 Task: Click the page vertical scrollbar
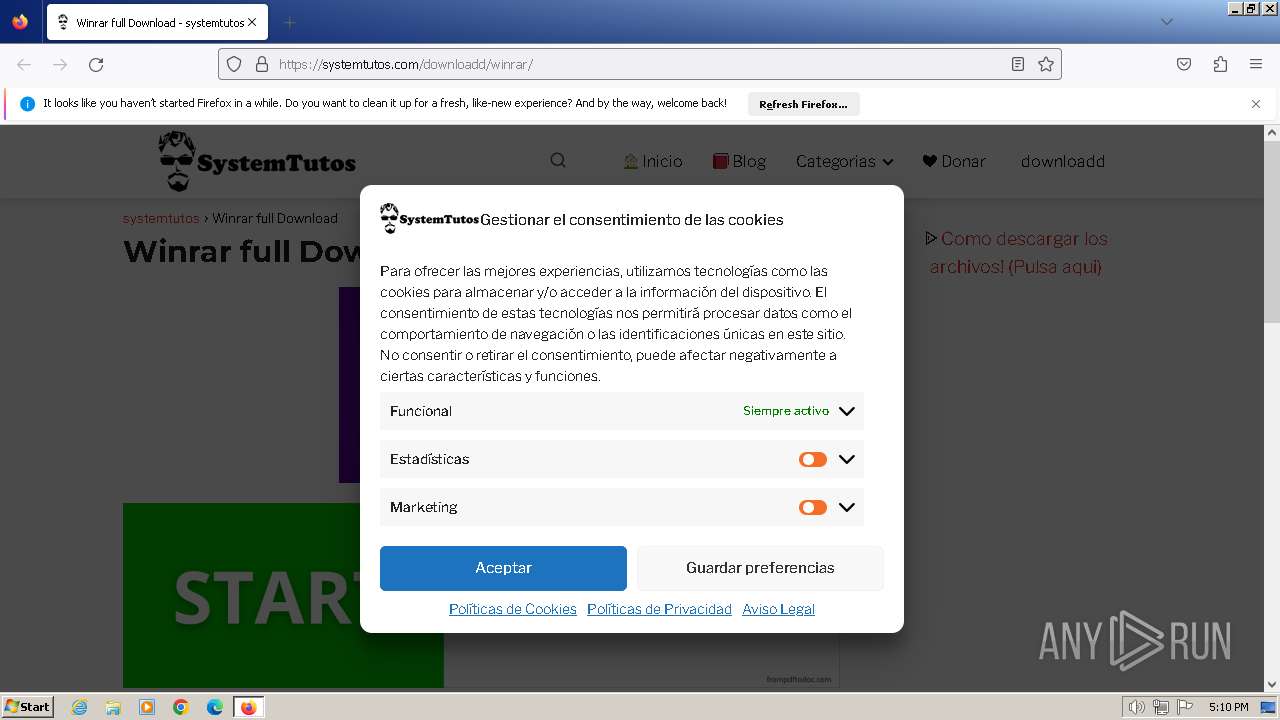1272,232
